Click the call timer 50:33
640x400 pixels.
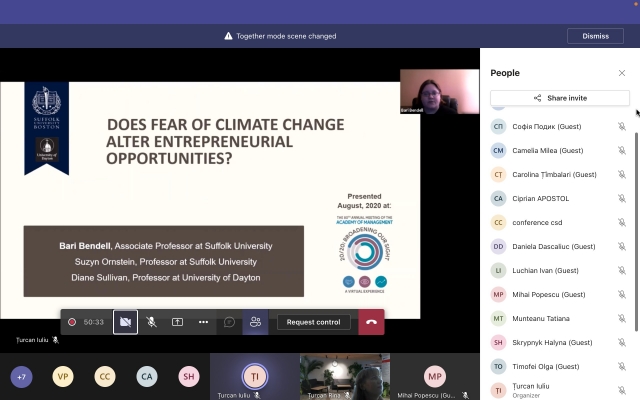click(93, 322)
